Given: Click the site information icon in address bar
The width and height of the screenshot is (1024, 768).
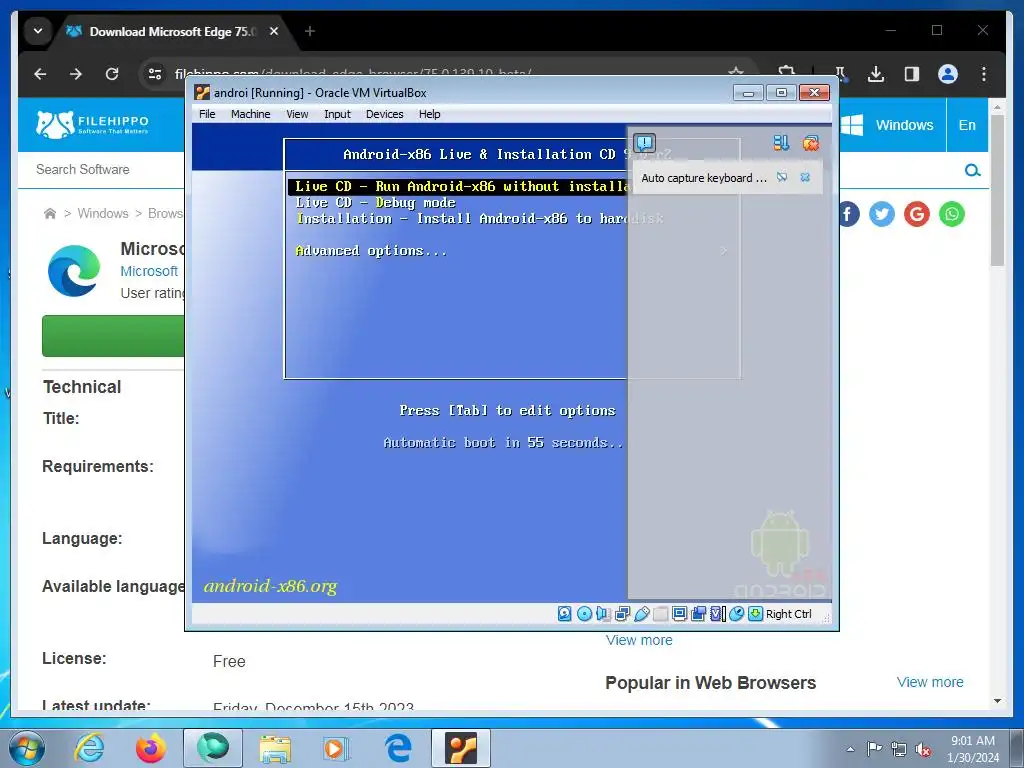Looking at the screenshot, I should tap(155, 74).
